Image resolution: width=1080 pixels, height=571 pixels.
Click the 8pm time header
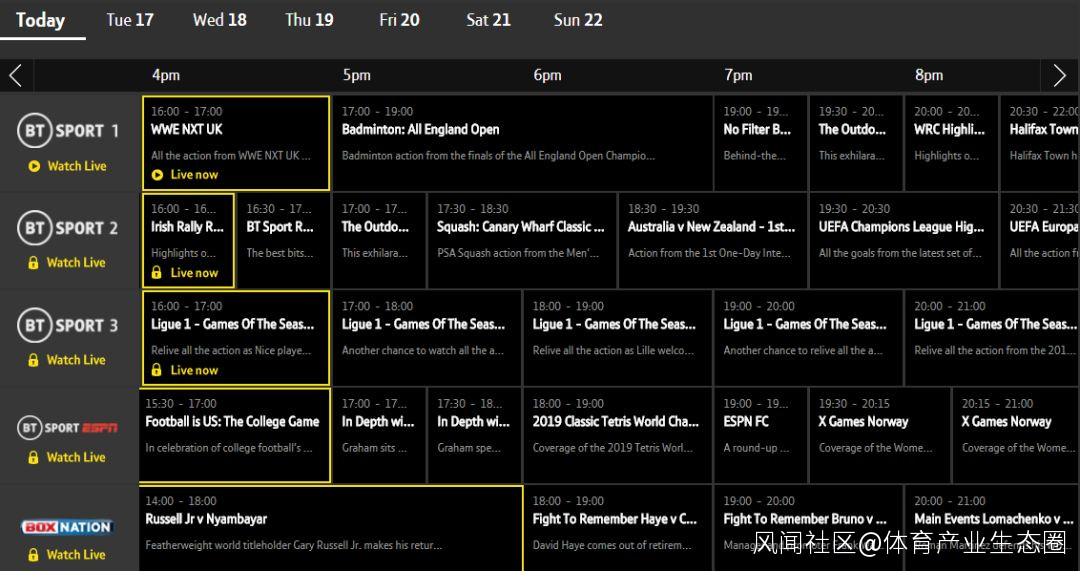(929, 75)
